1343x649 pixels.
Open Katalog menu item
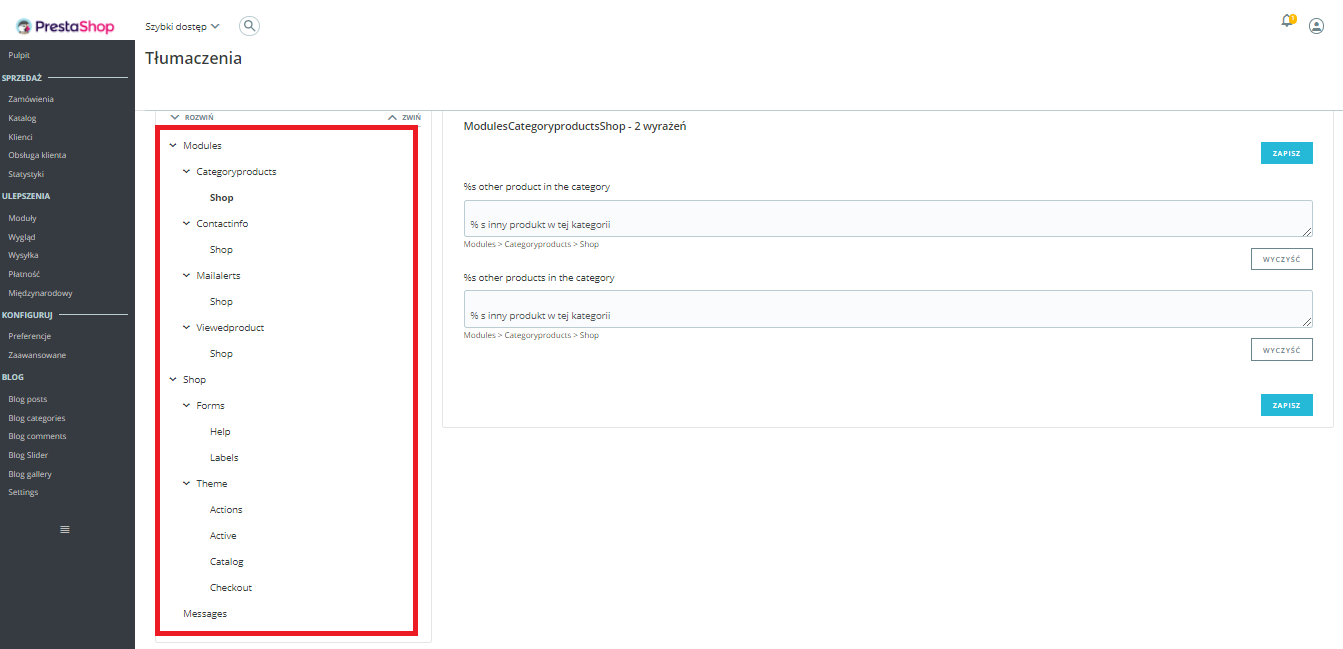pyautogui.click(x=22, y=118)
